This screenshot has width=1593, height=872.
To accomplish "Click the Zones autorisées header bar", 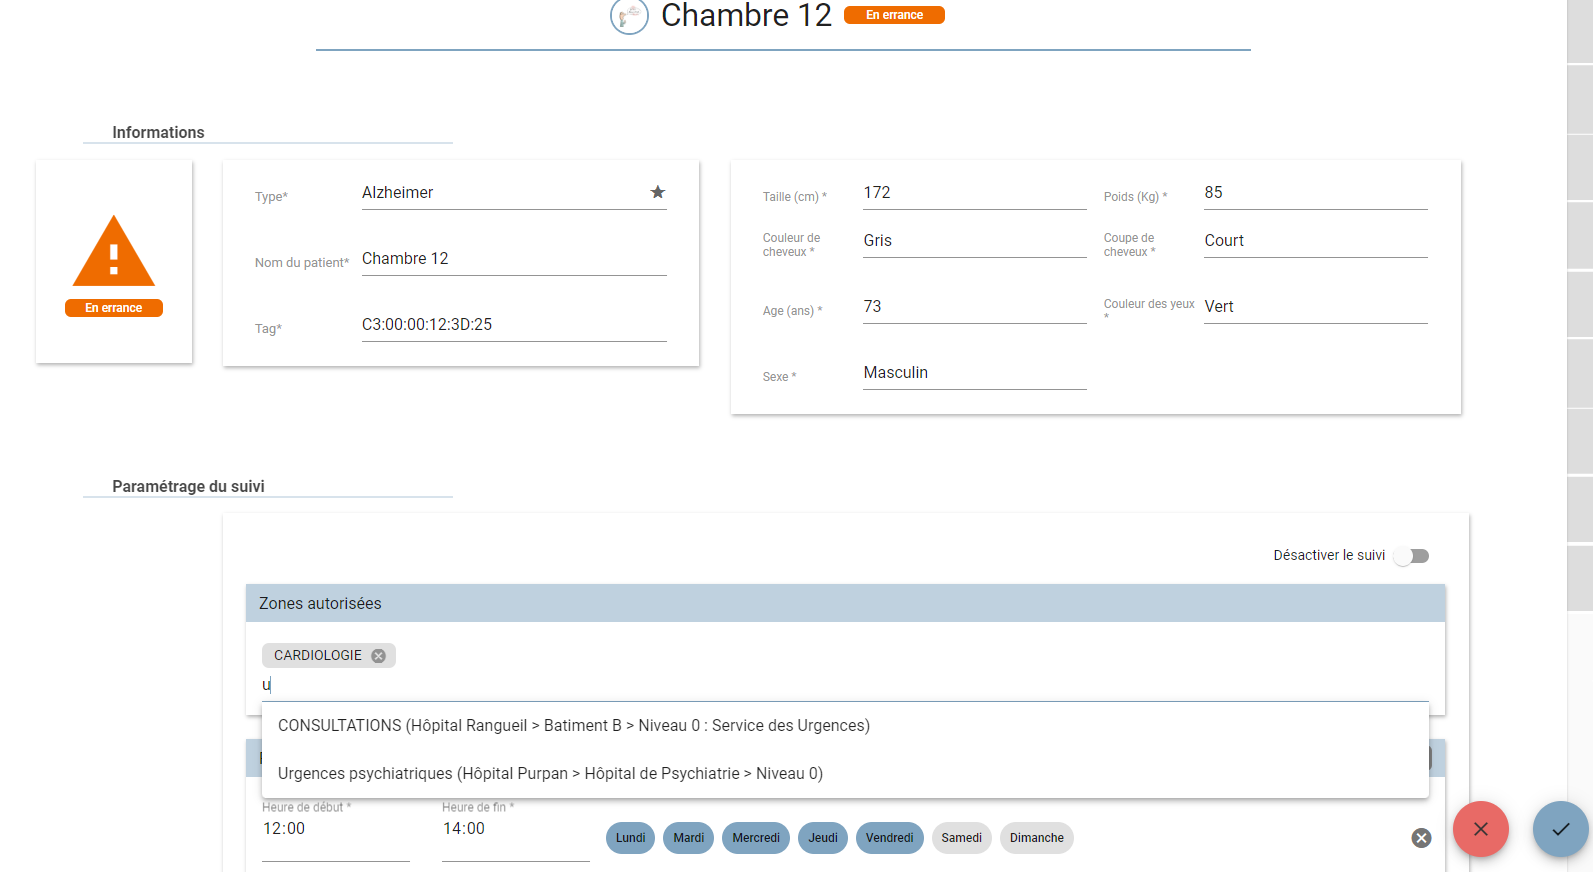I will coord(845,603).
